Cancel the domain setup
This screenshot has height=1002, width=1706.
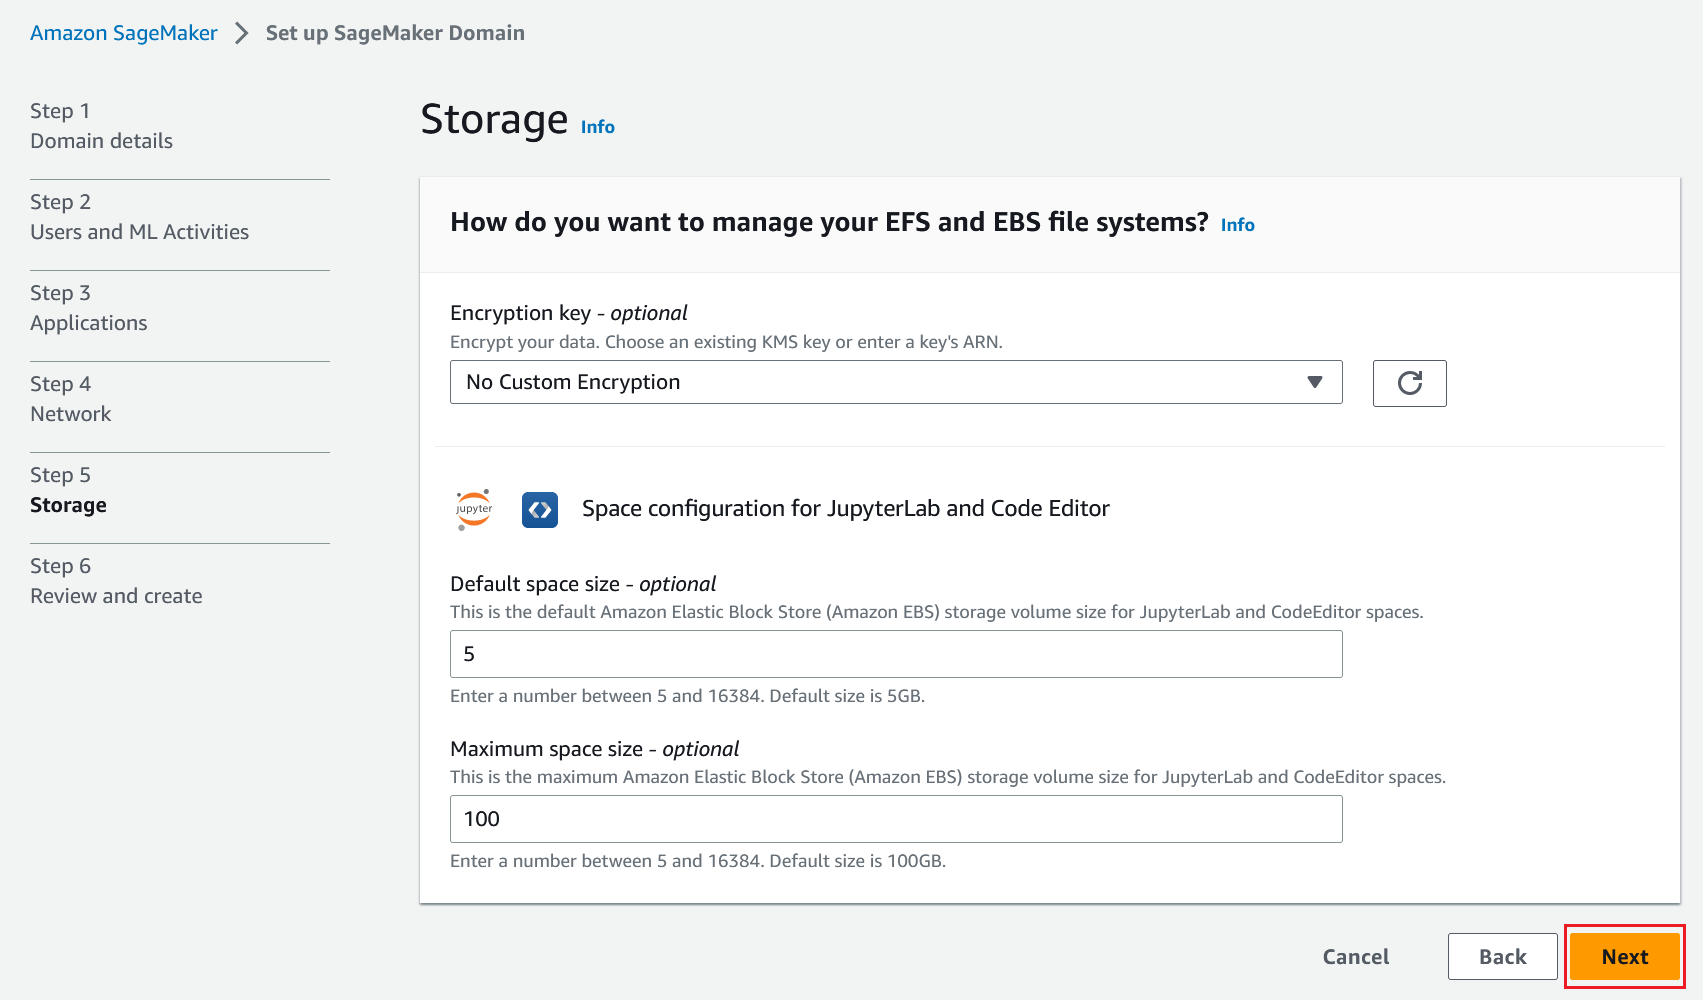coord(1355,957)
